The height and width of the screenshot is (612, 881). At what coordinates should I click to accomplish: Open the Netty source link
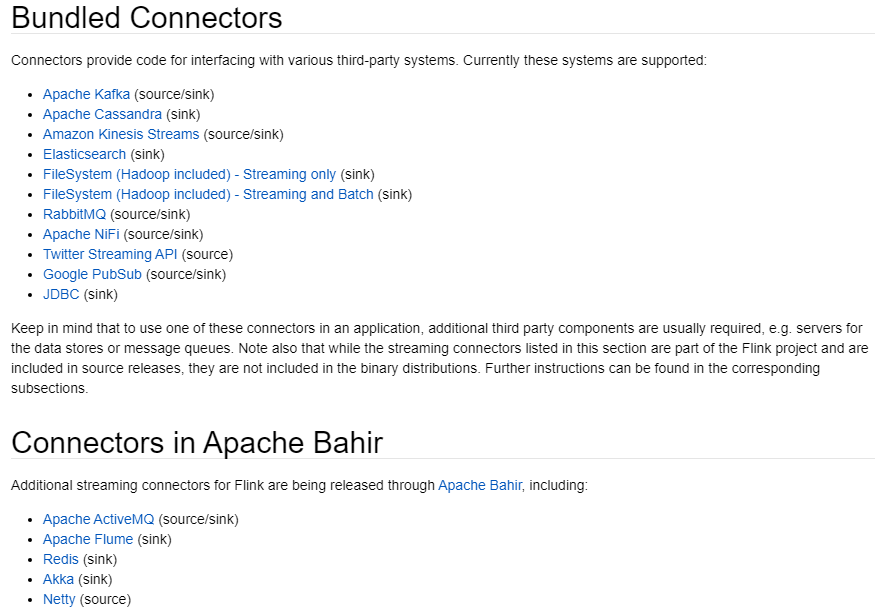(x=59, y=599)
